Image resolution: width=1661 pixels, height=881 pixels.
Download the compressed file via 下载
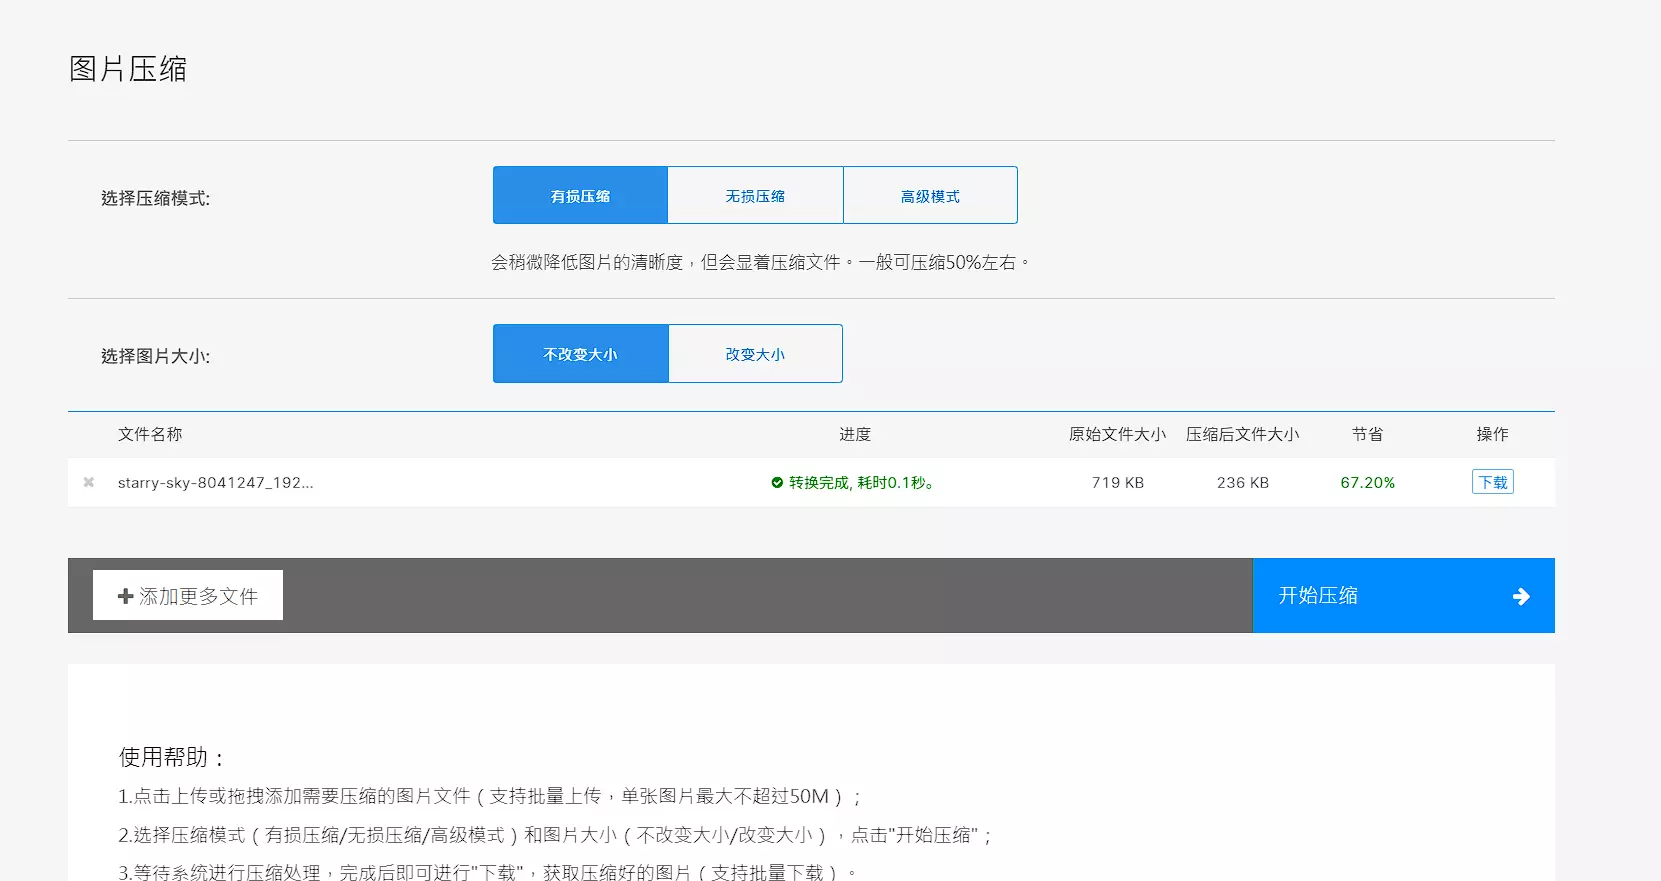point(1492,482)
